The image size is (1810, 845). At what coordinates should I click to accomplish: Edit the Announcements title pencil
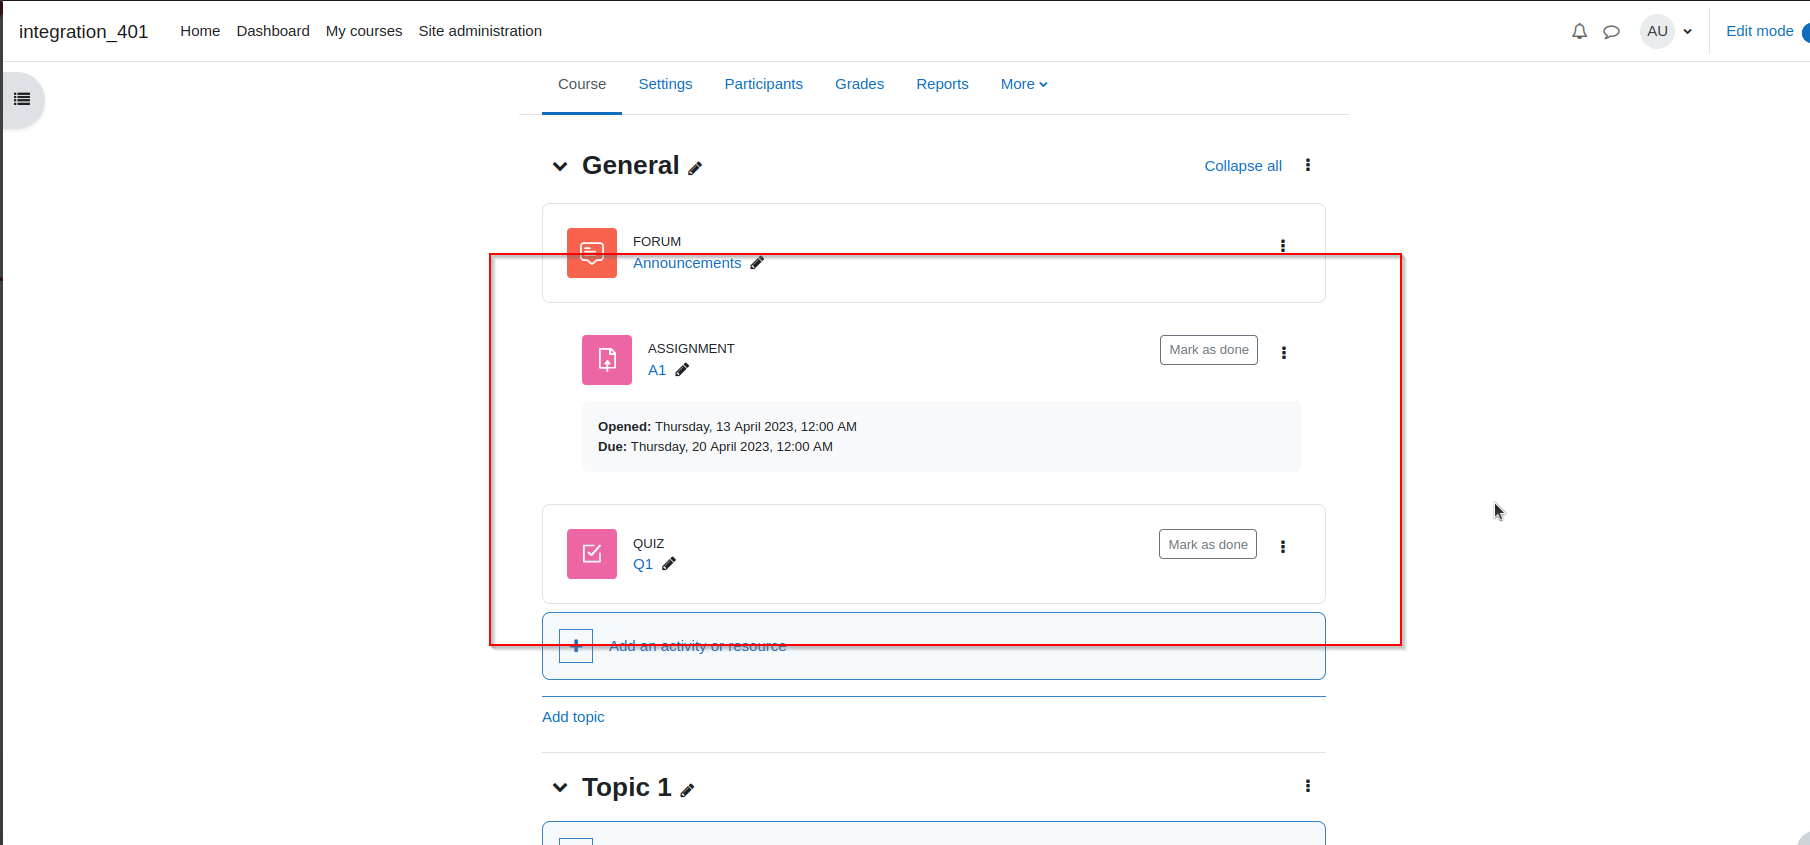pos(757,263)
